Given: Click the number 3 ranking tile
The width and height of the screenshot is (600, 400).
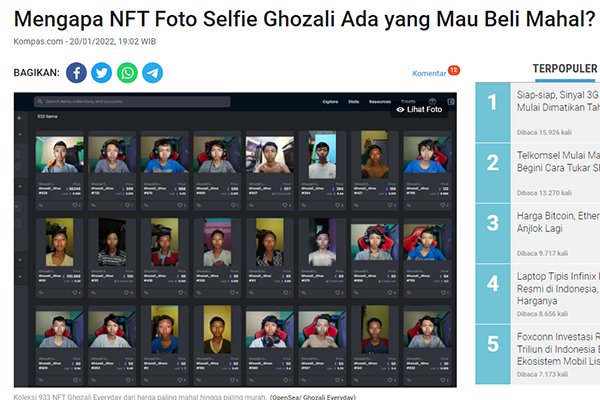Looking at the screenshot, I should point(493,233).
